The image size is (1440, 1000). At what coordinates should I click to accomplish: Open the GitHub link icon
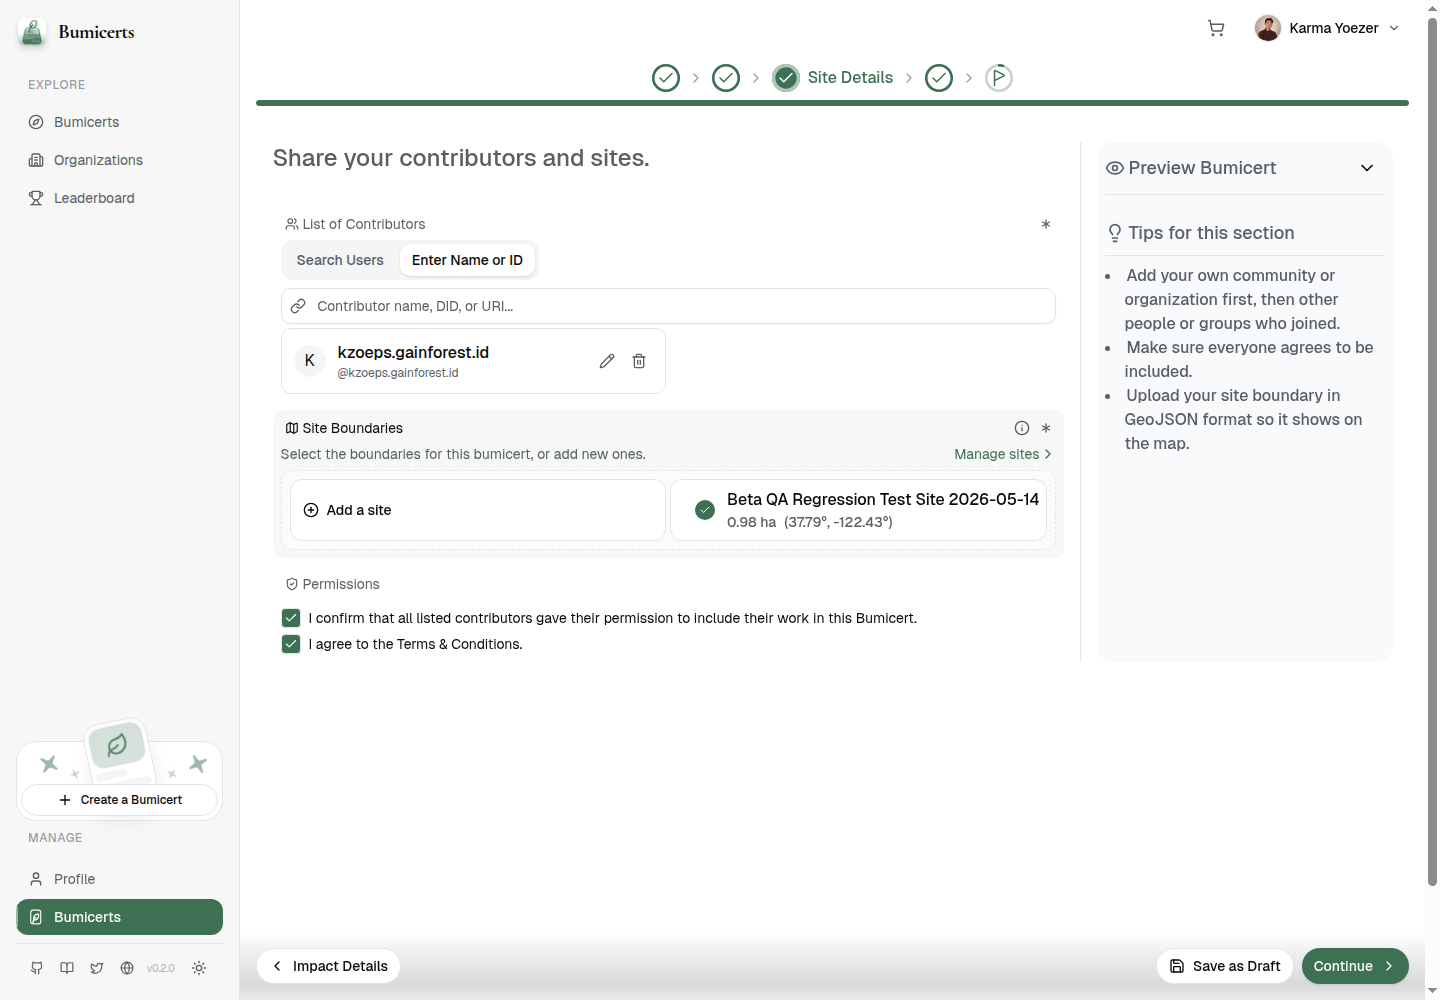[x=37, y=968]
